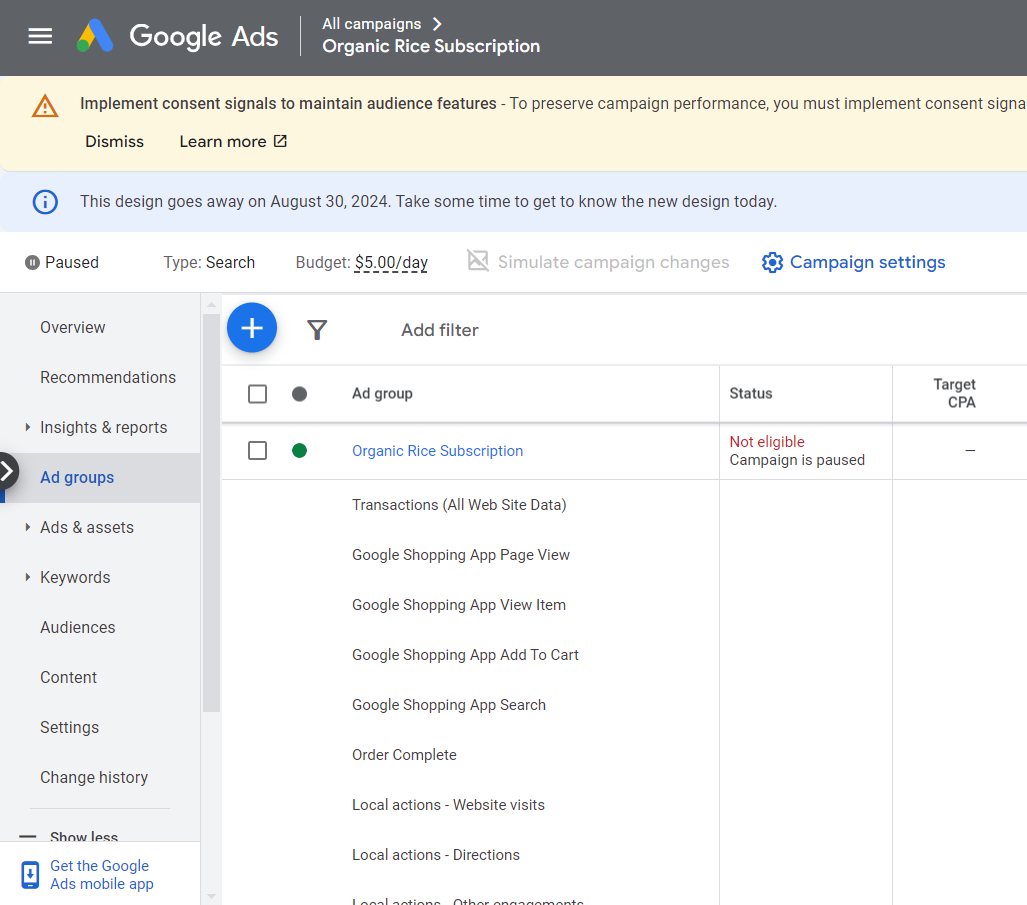Click Simulate campaign changes
1027x905 pixels.
[x=613, y=262]
